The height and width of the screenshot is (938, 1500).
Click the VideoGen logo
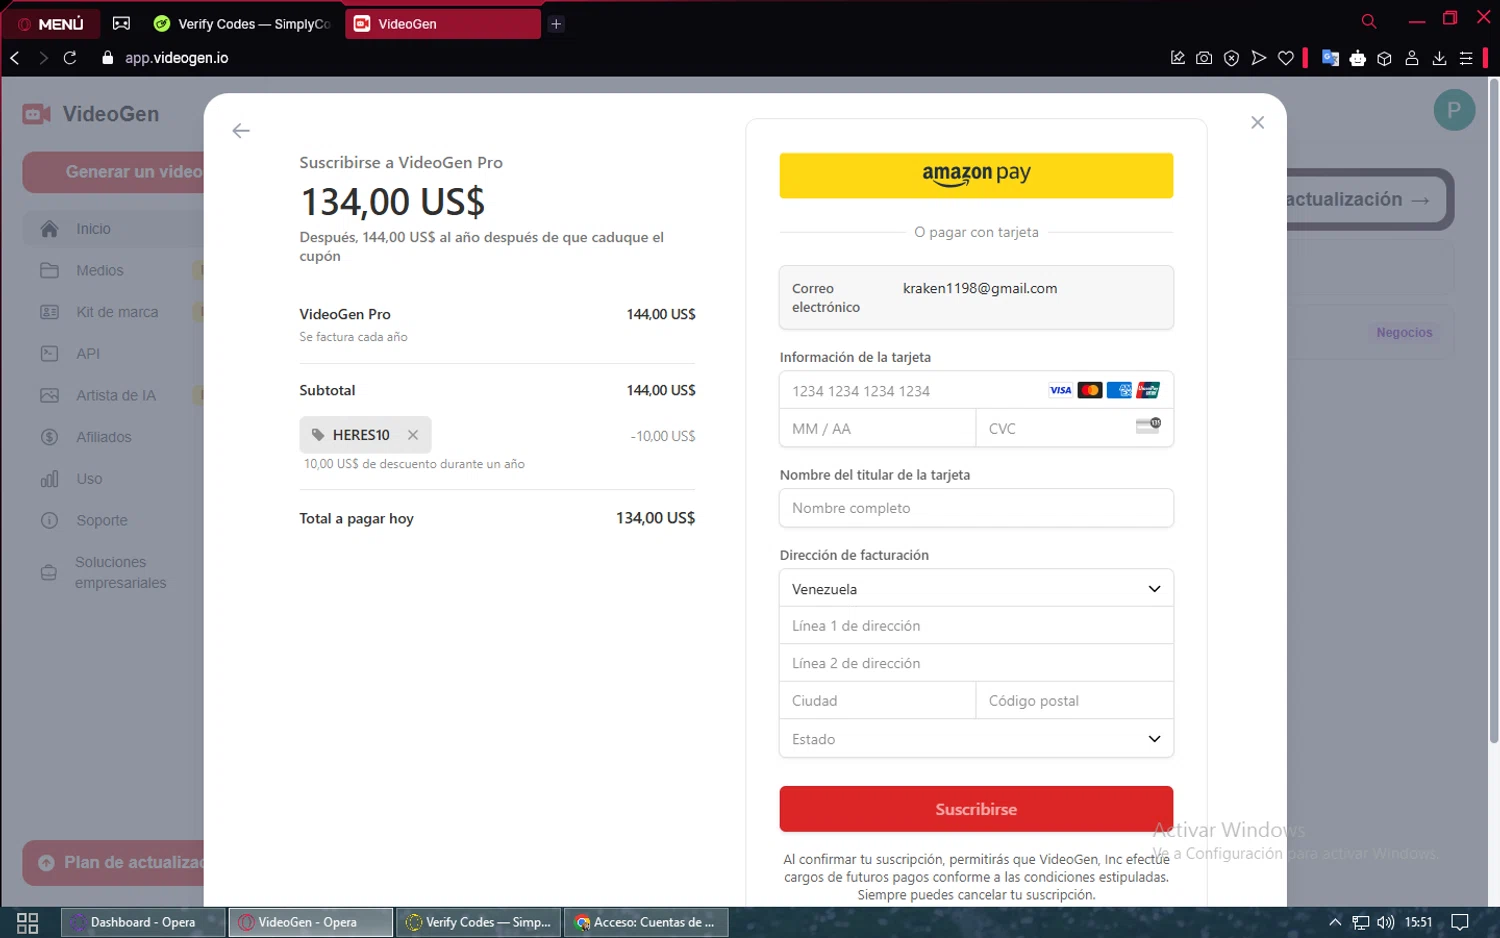click(x=91, y=114)
